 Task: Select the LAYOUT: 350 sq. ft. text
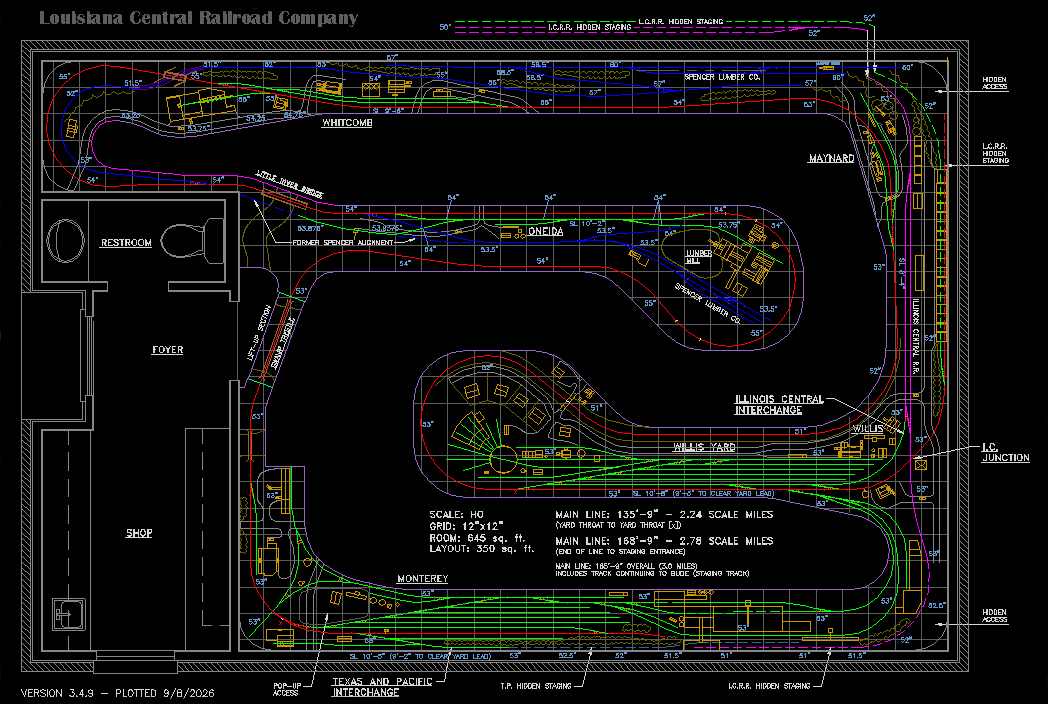point(481,549)
